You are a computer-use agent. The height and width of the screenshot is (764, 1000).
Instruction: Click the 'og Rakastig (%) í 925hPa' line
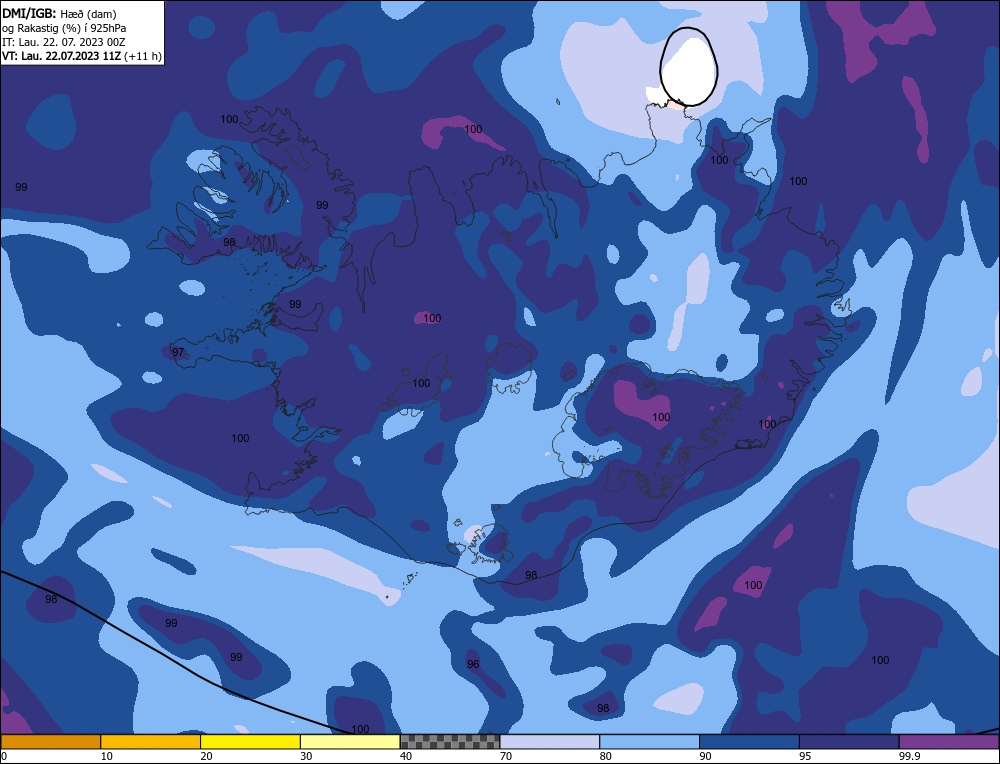(x=64, y=28)
